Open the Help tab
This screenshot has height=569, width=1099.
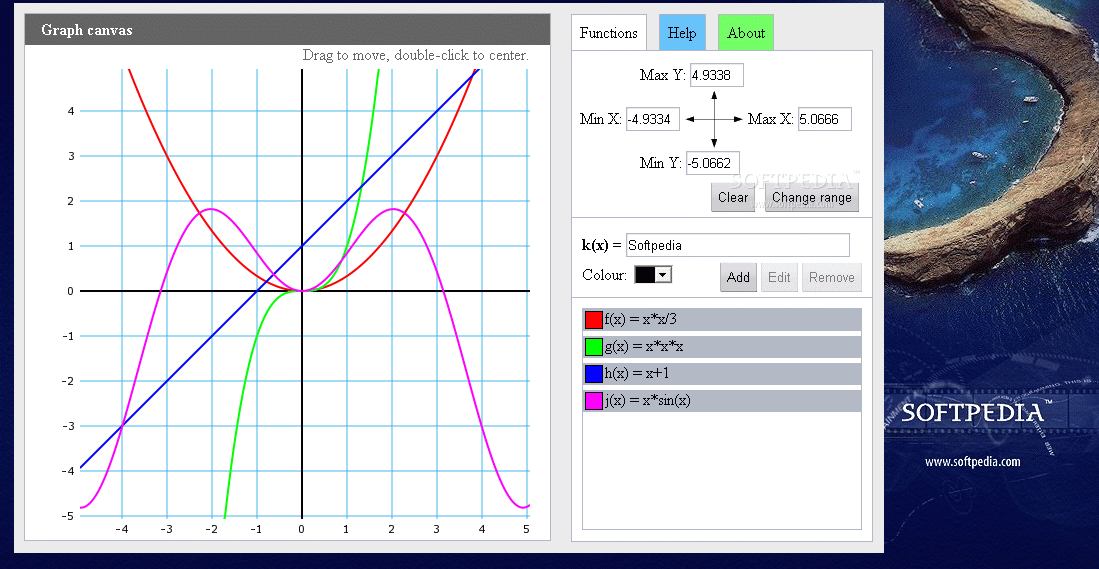[682, 33]
